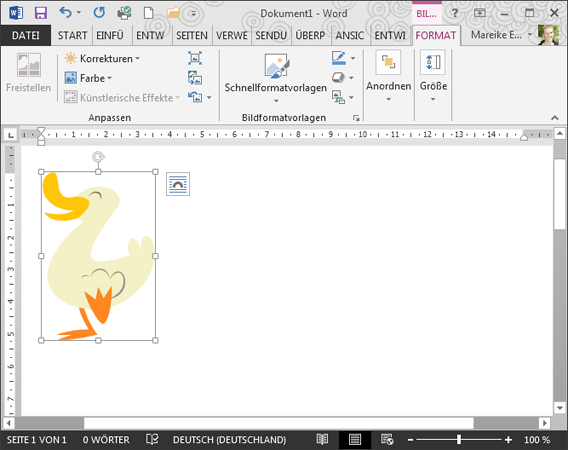Click the picture layout icon
The image size is (568, 450).
pyautogui.click(x=338, y=97)
